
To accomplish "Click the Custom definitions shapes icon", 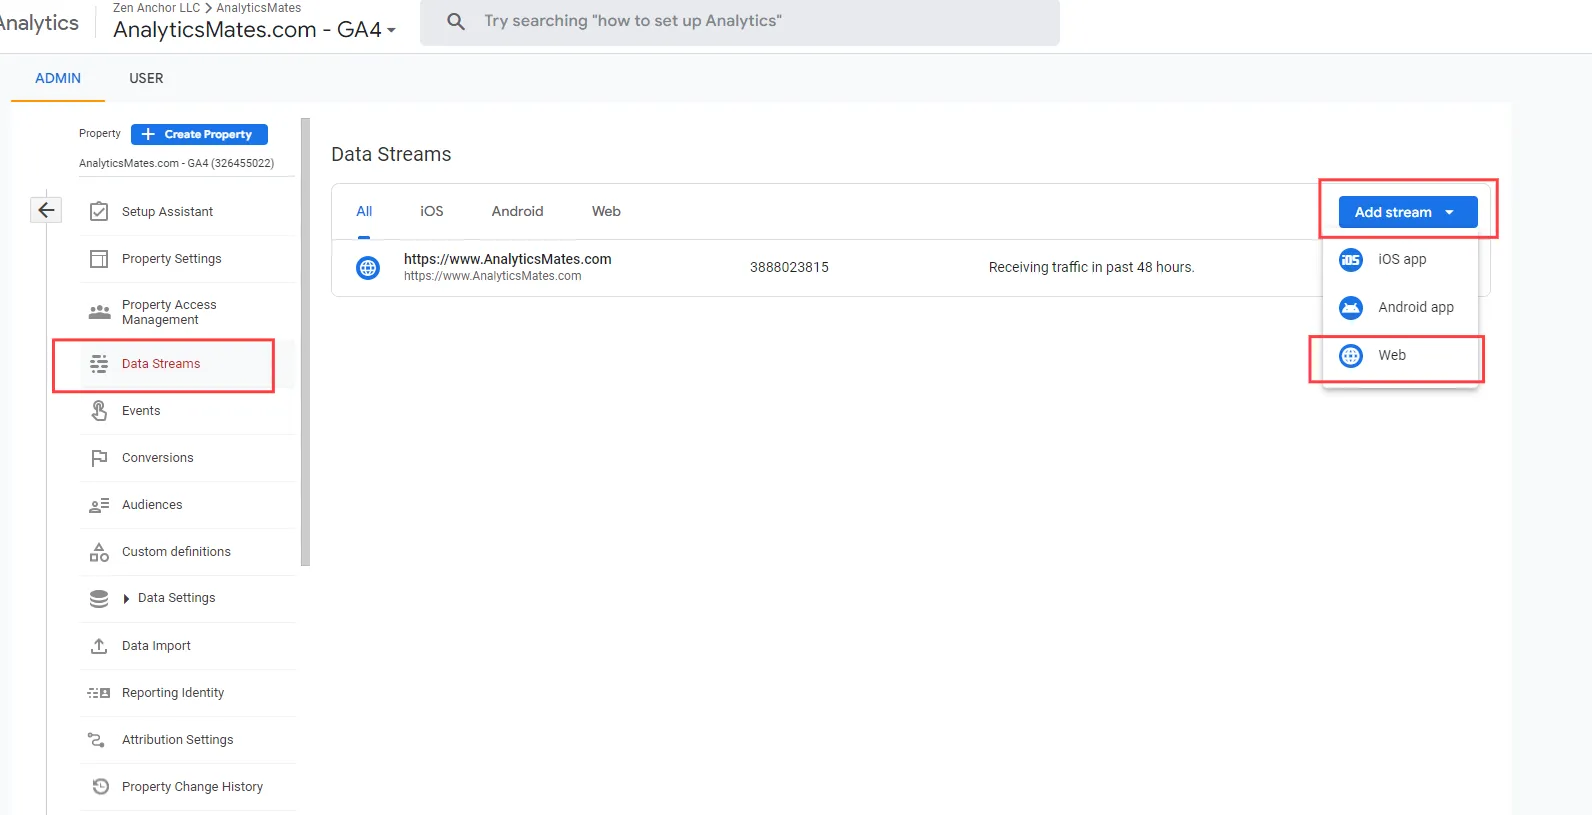I will click(x=99, y=552).
